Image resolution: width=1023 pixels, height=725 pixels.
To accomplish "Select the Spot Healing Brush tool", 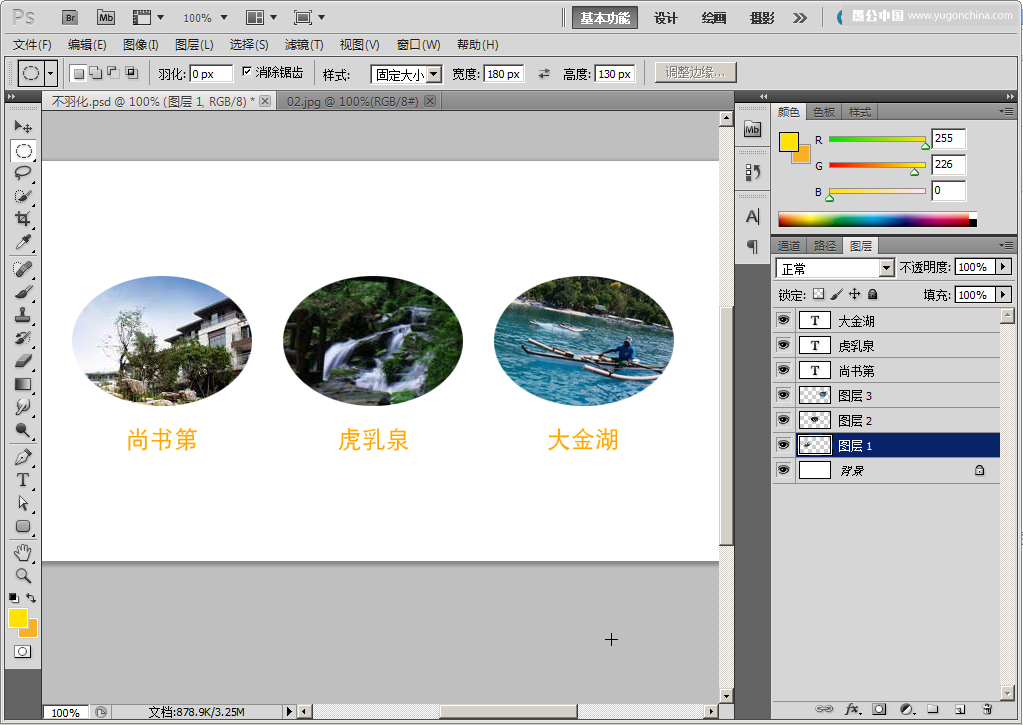I will coord(23,268).
